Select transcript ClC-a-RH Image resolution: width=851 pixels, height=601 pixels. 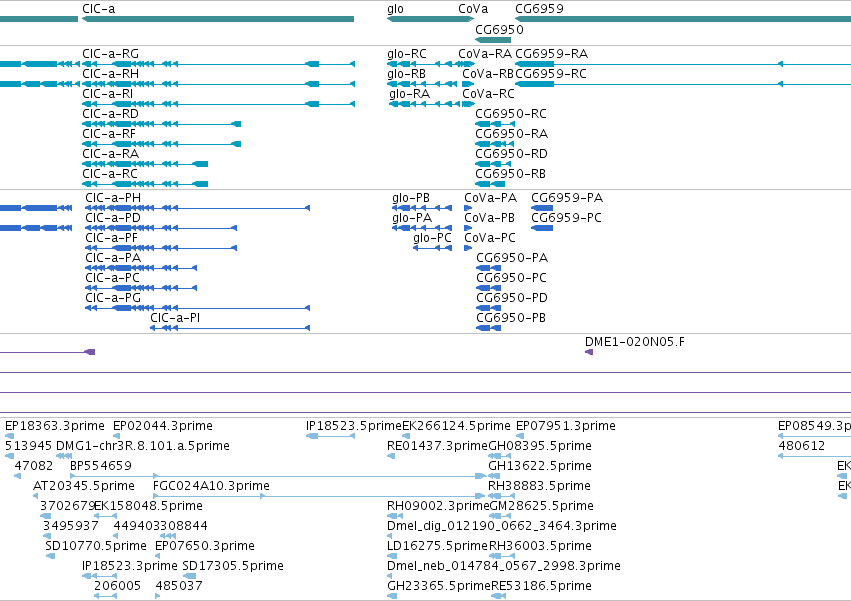111,74
